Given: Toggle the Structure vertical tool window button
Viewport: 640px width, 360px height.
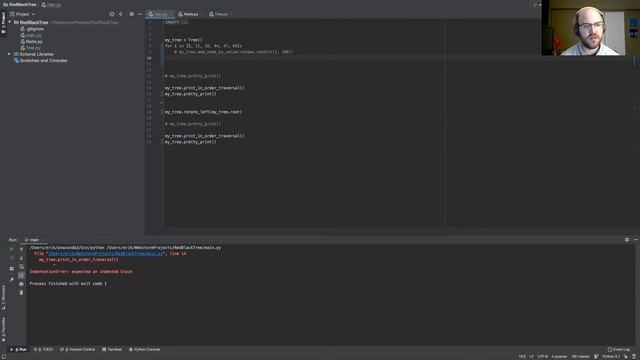Looking at the screenshot, I should [3, 298].
